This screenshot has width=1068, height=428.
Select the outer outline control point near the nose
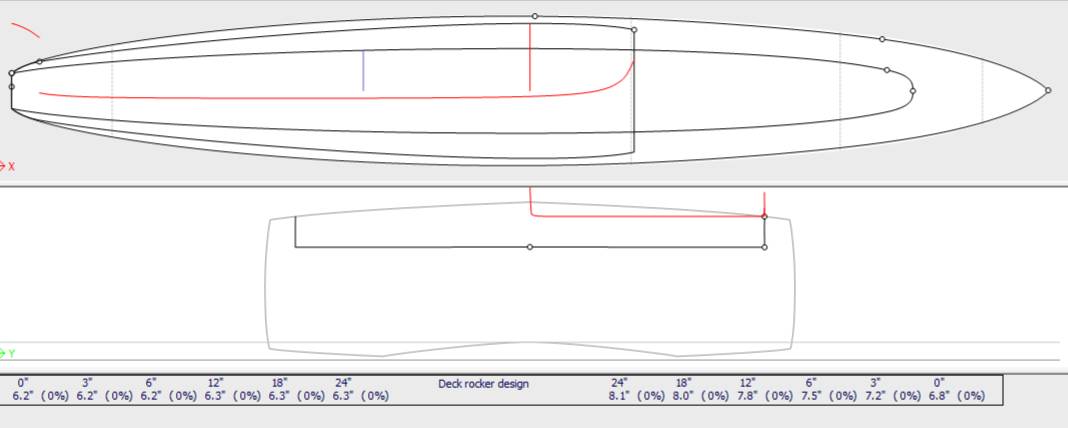[882, 39]
